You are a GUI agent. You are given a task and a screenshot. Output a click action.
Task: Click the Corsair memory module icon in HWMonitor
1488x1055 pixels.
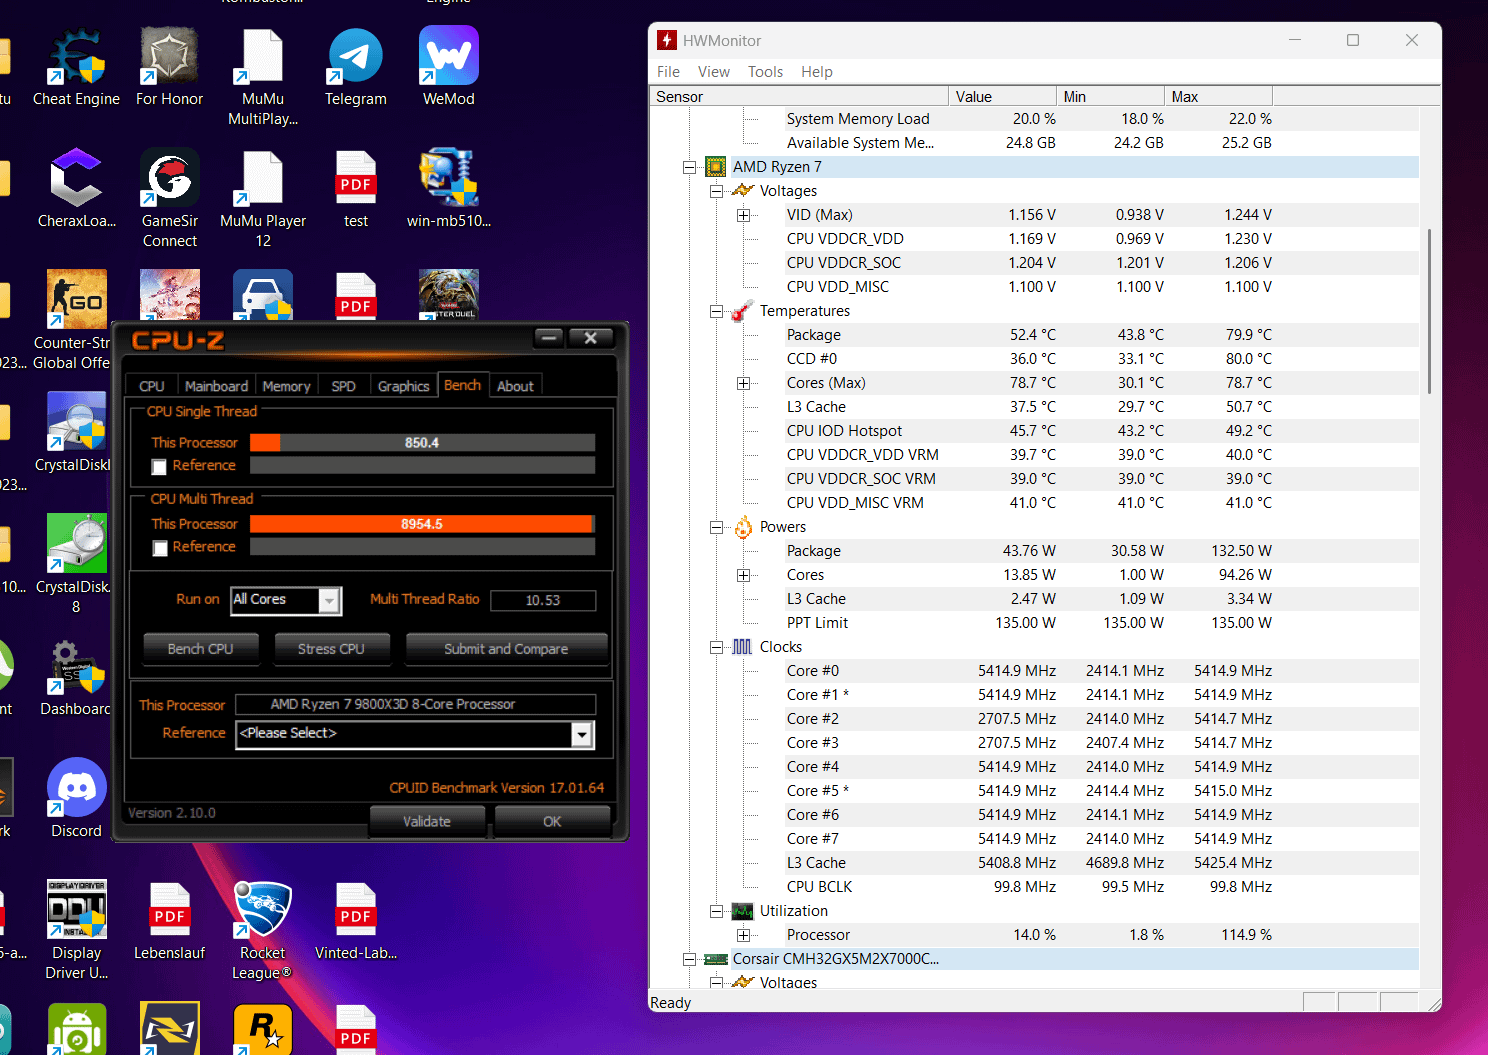pyautogui.click(x=715, y=959)
